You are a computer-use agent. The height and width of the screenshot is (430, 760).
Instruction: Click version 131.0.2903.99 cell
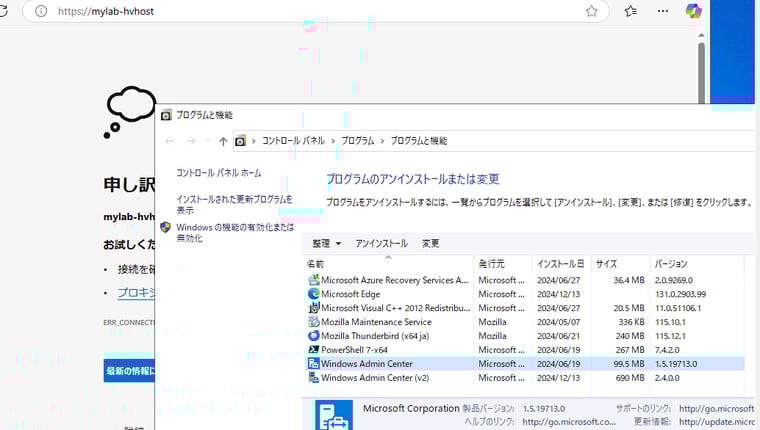click(x=681, y=294)
